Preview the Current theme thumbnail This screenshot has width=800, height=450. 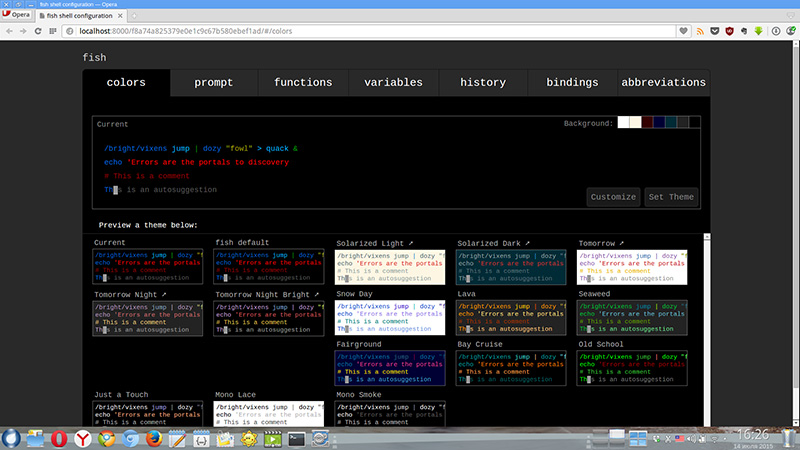pyautogui.click(x=147, y=266)
